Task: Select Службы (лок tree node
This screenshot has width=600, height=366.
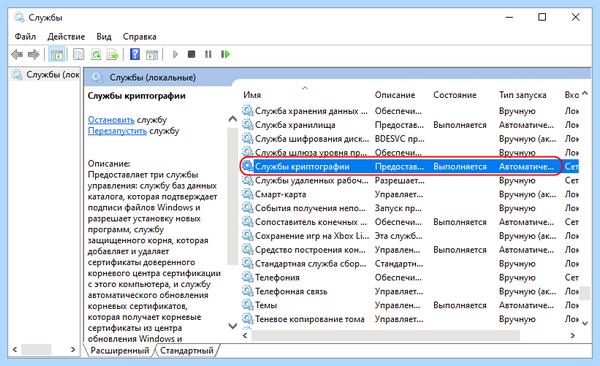Action: click(x=45, y=74)
